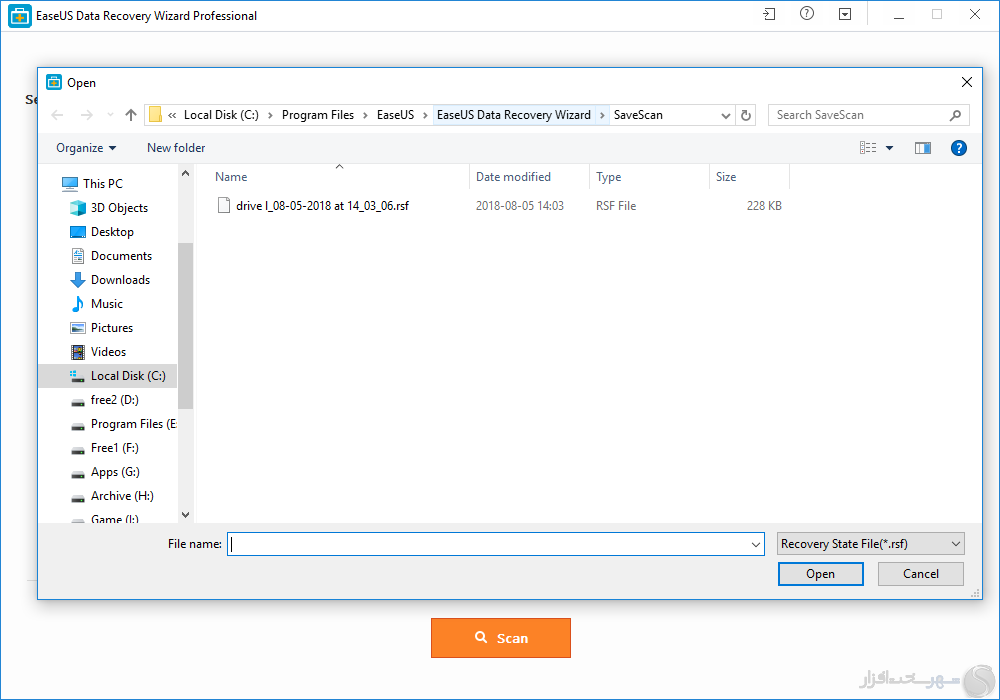Open free2 (D:) drive in the navigation tree

click(x=105, y=400)
